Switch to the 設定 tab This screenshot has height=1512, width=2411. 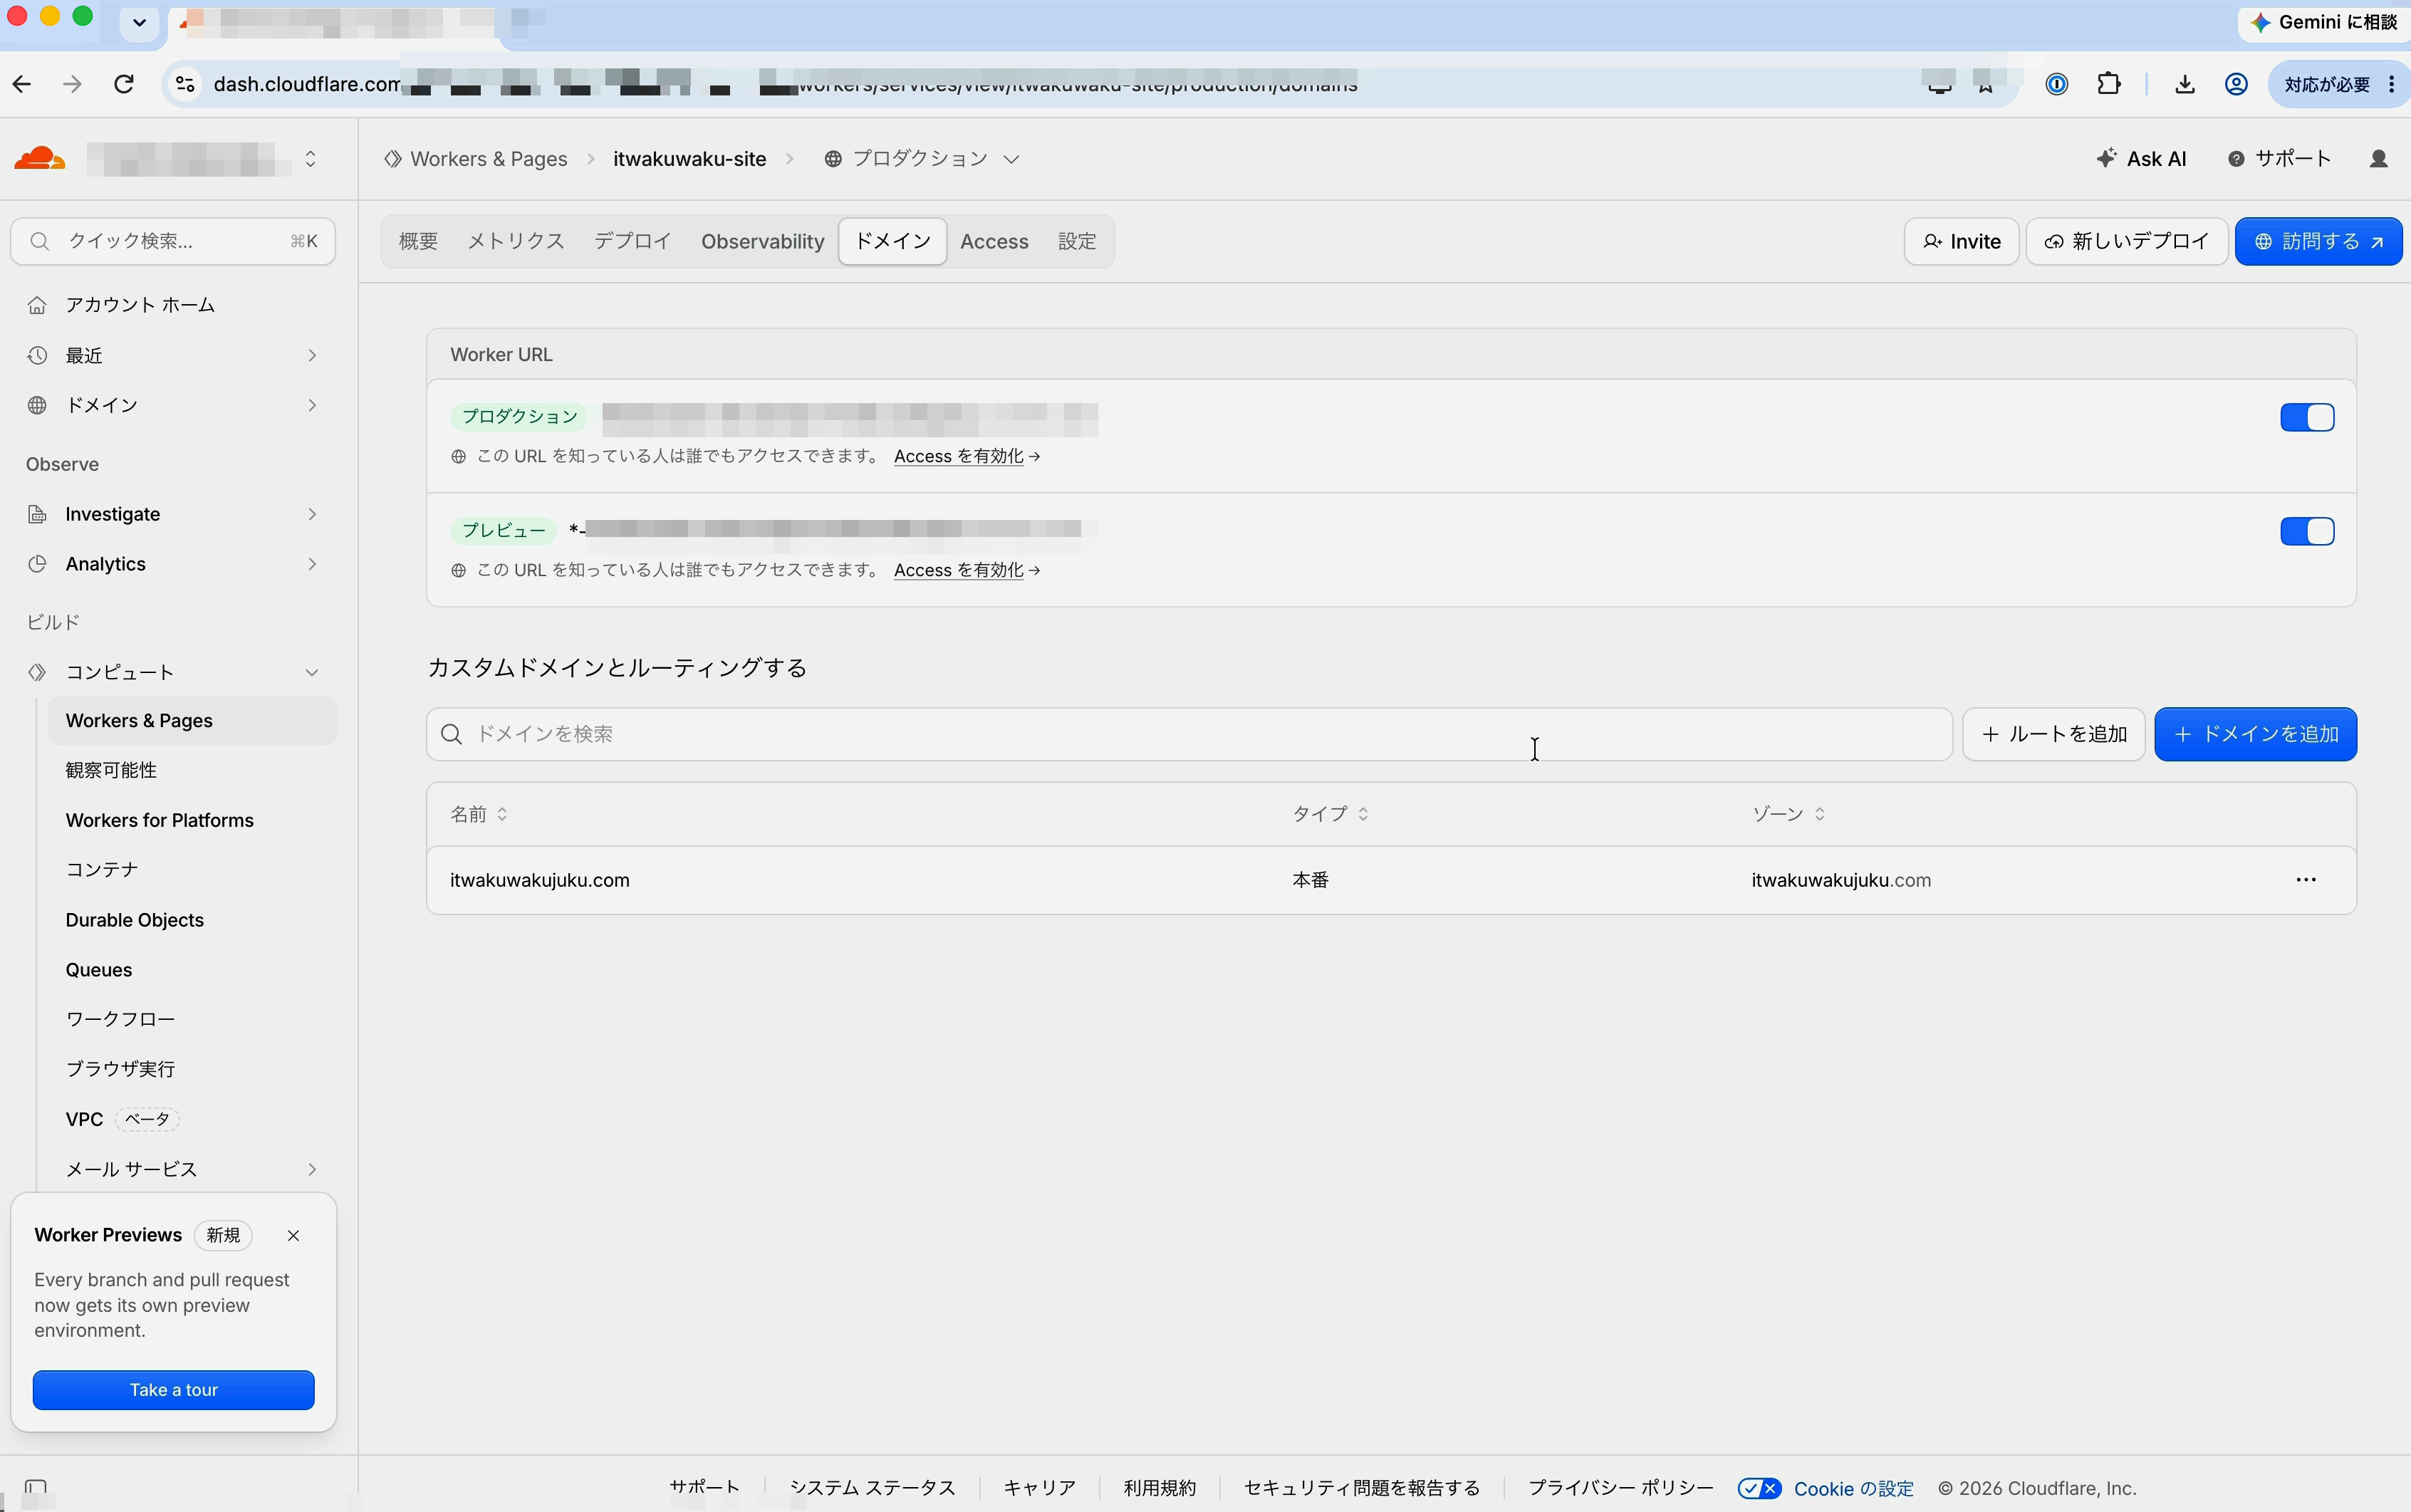click(x=1077, y=241)
